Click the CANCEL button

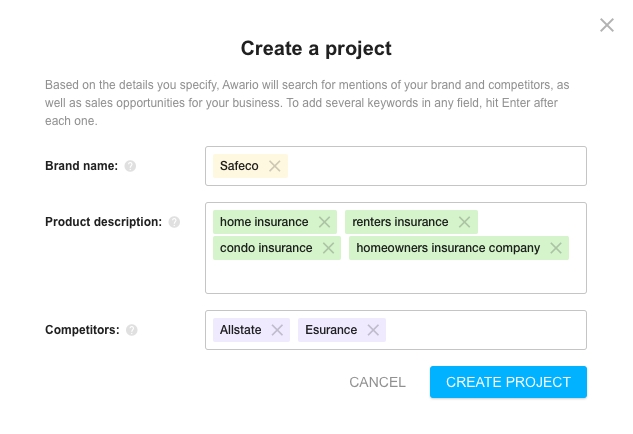tap(377, 382)
